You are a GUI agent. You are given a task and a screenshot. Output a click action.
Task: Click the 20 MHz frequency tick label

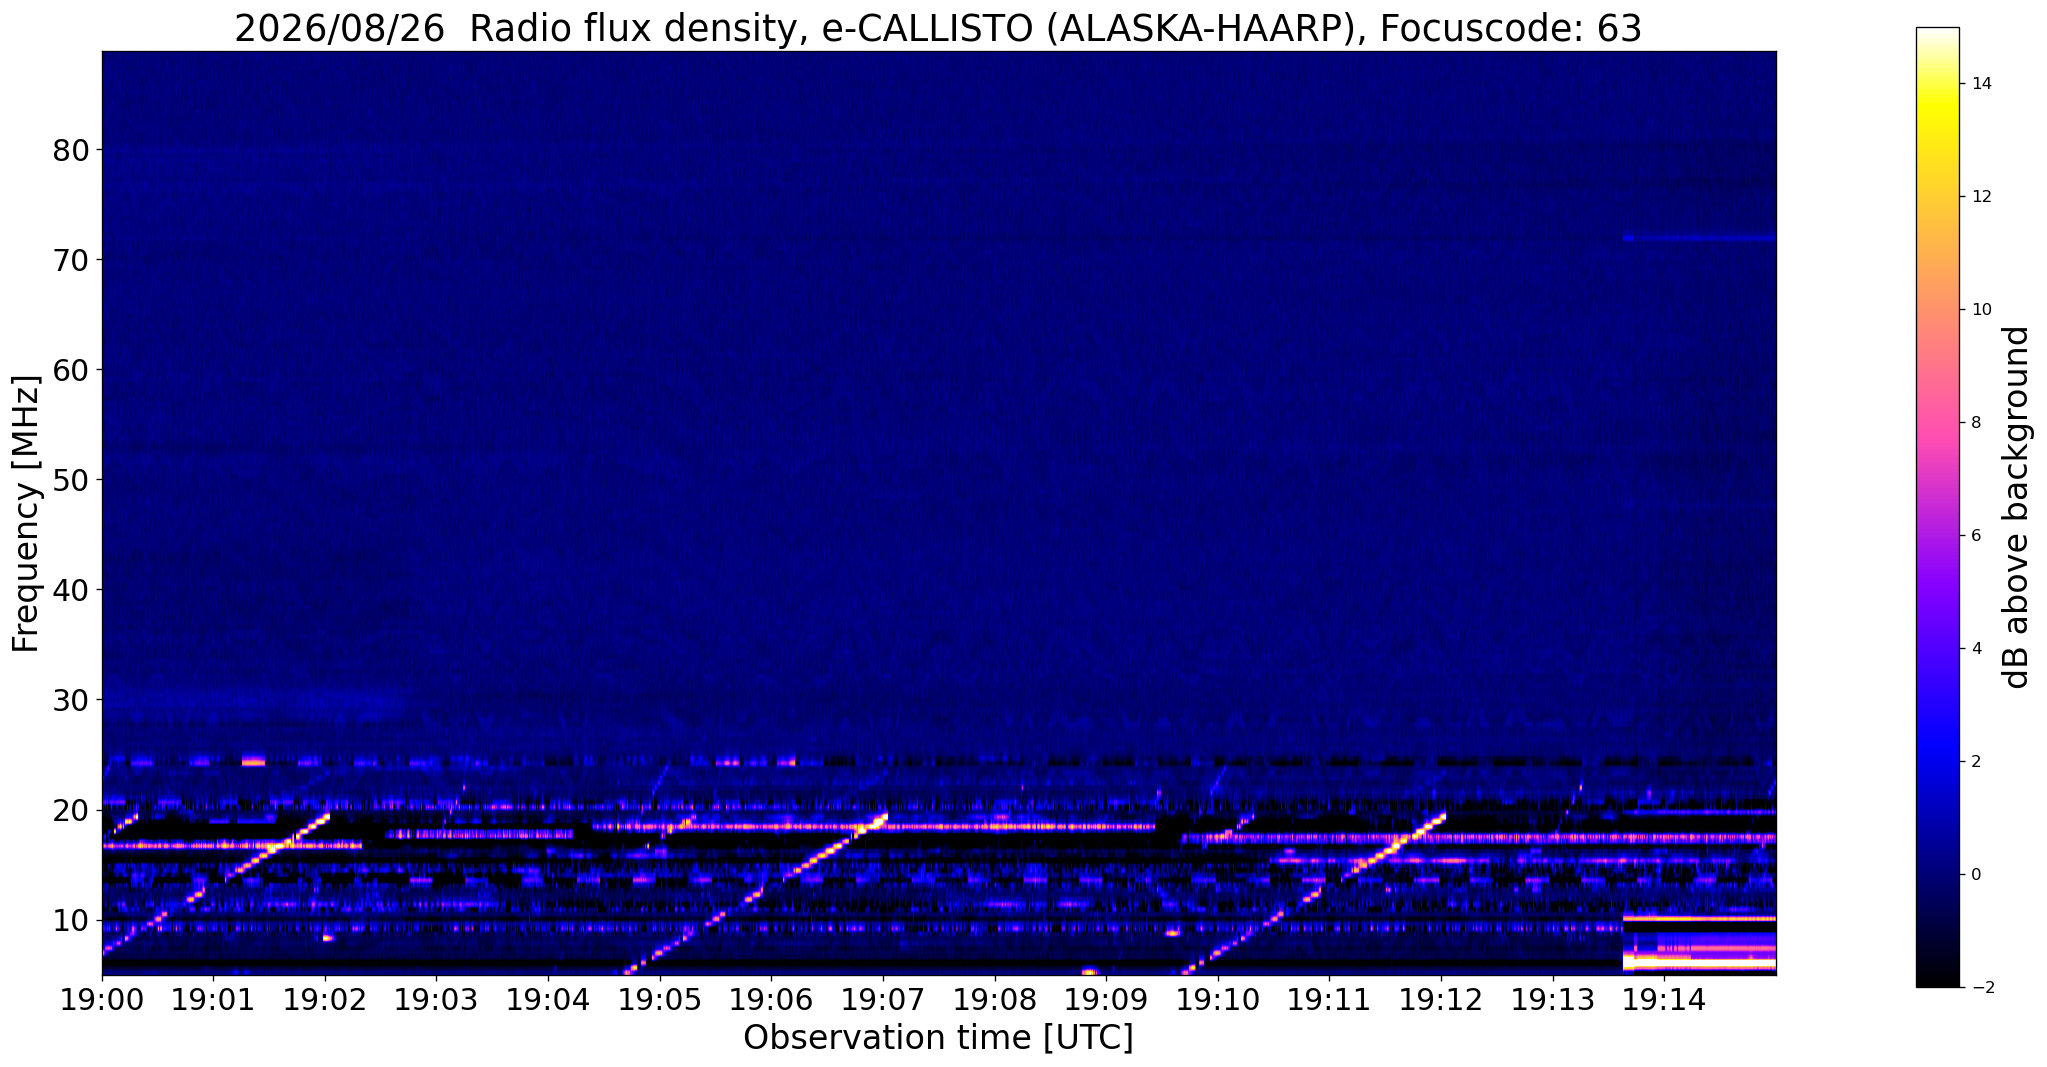click(71, 810)
